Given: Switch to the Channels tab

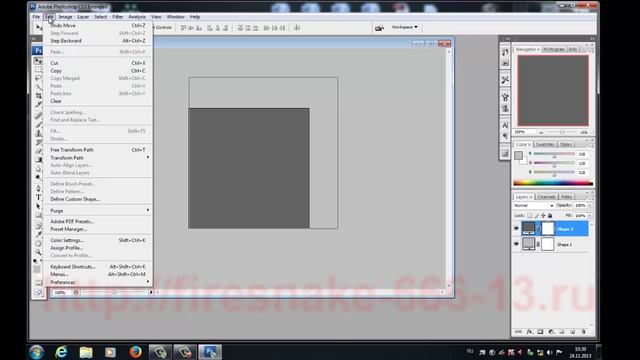Looking at the screenshot, I should (x=546, y=197).
